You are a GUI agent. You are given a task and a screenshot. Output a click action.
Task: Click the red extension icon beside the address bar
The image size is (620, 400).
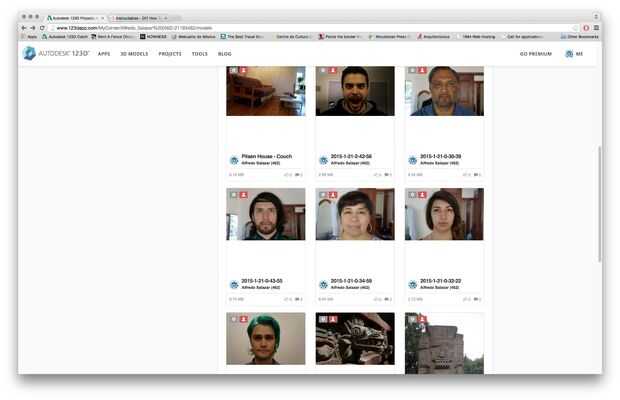point(586,28)
